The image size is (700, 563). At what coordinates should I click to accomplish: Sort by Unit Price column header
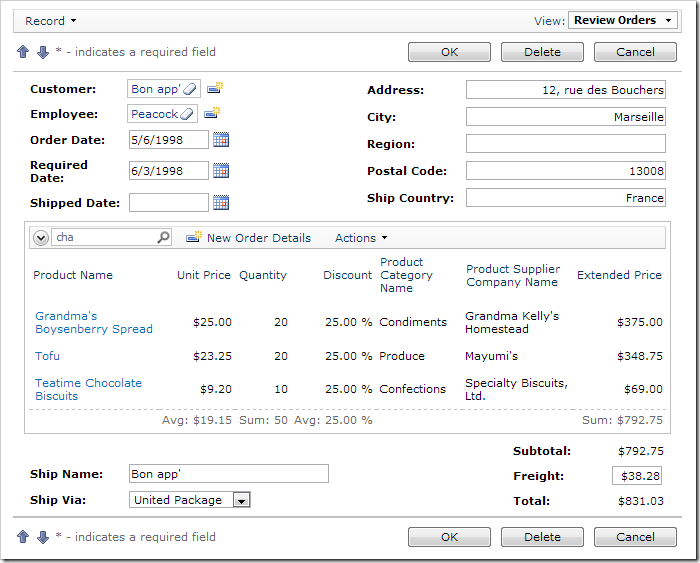(204, 275)
